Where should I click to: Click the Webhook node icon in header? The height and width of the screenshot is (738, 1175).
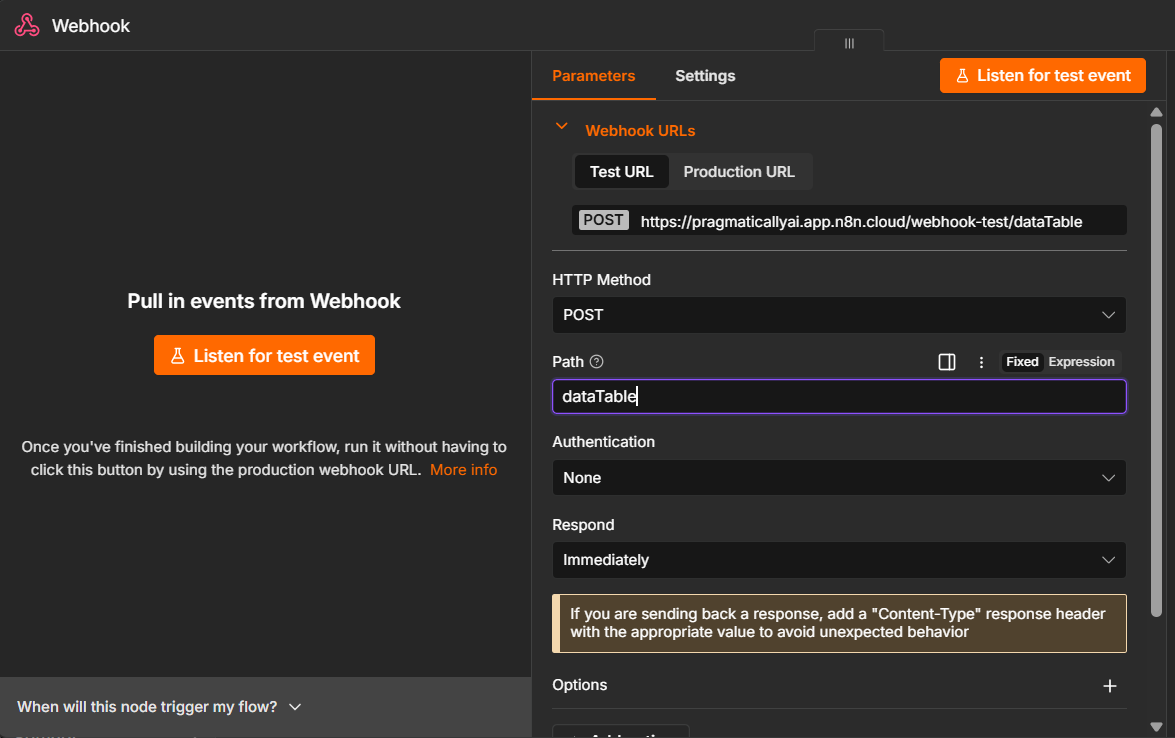[27, 25]
